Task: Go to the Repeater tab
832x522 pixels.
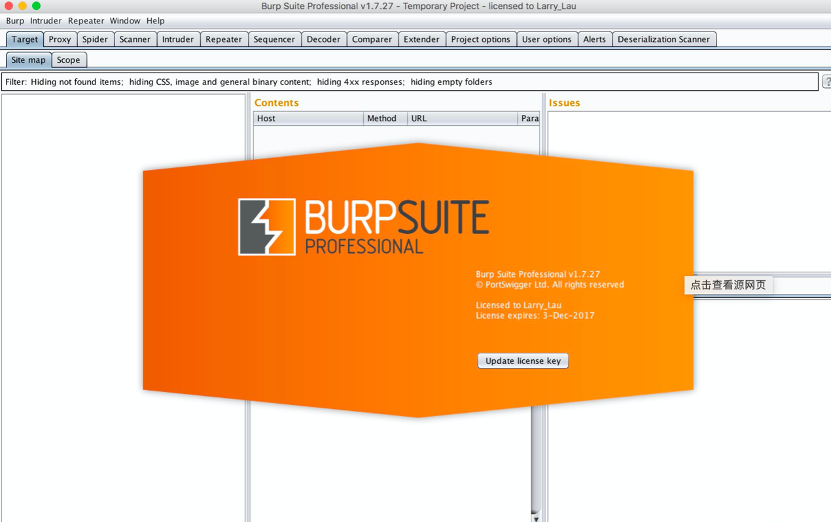Action: click(223, 39)
